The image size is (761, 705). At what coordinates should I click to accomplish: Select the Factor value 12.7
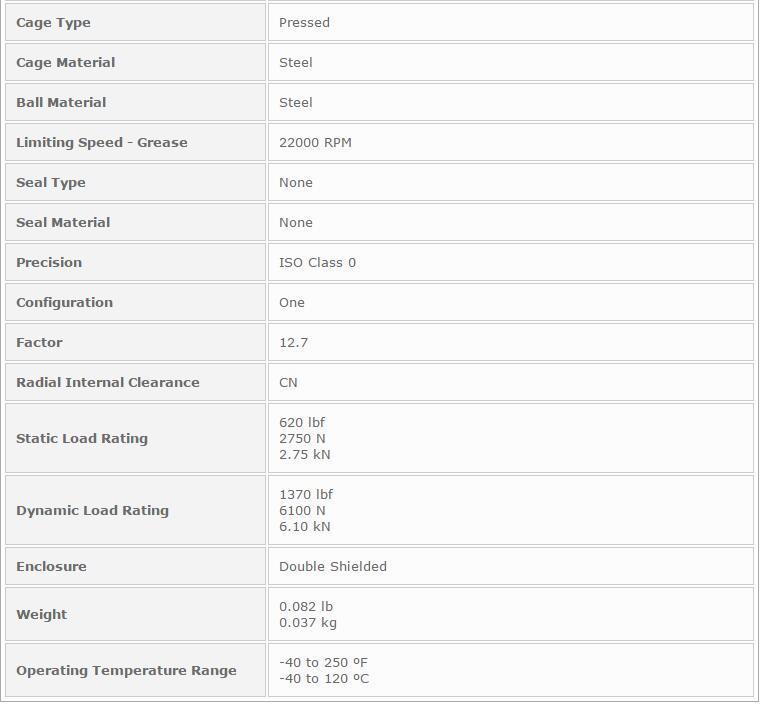294,343
